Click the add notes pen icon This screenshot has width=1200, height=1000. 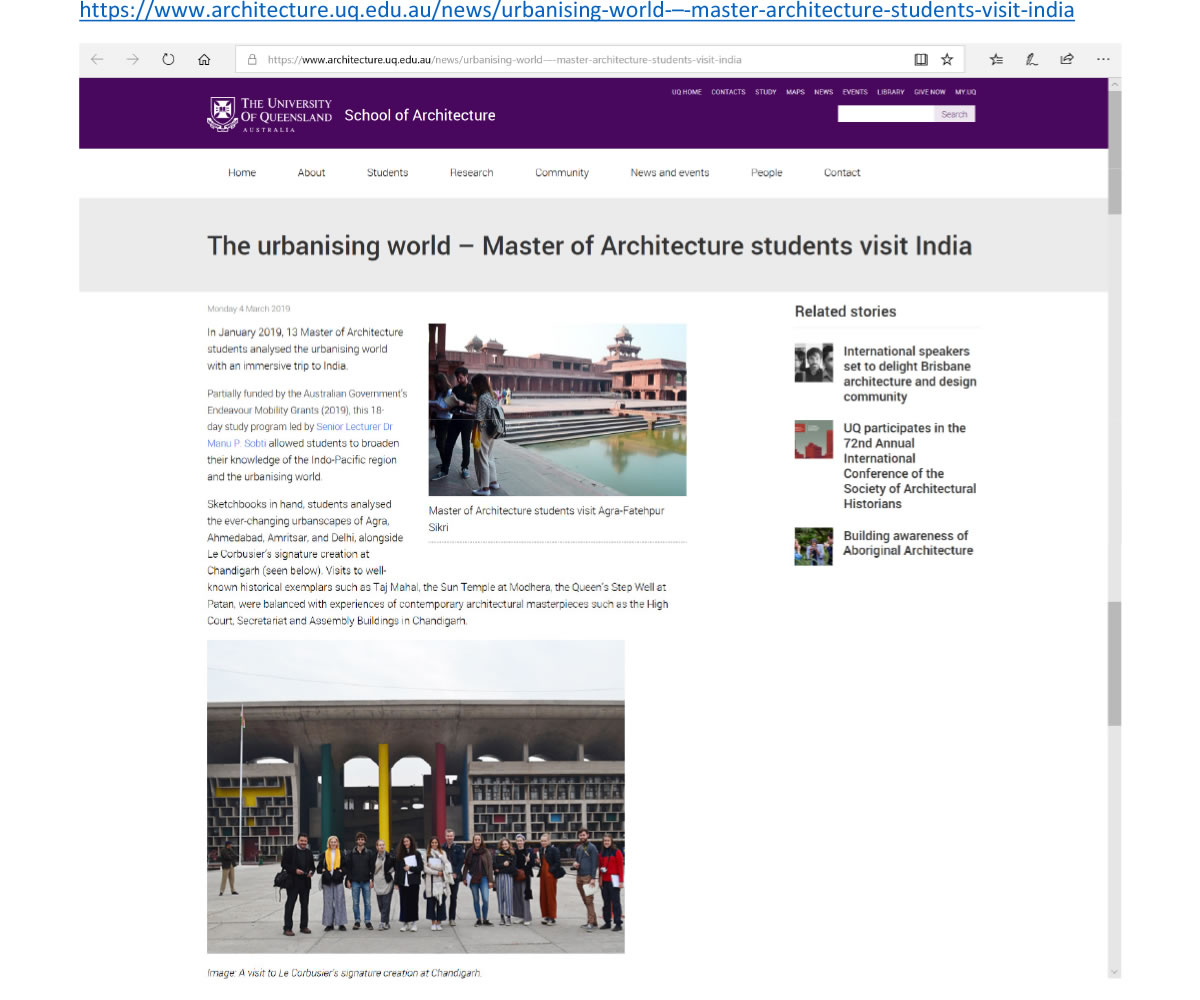click(x=1032, y=60)
